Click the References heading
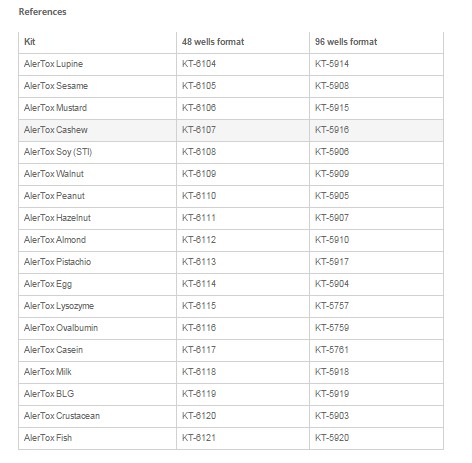The image size is (472, 463). [x=42, y=12]
